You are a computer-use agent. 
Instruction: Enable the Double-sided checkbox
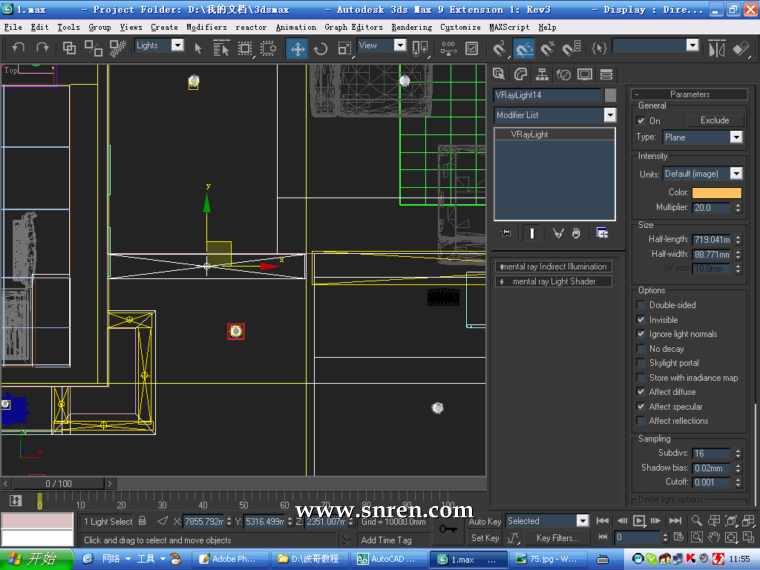click(x=641, y=306)
